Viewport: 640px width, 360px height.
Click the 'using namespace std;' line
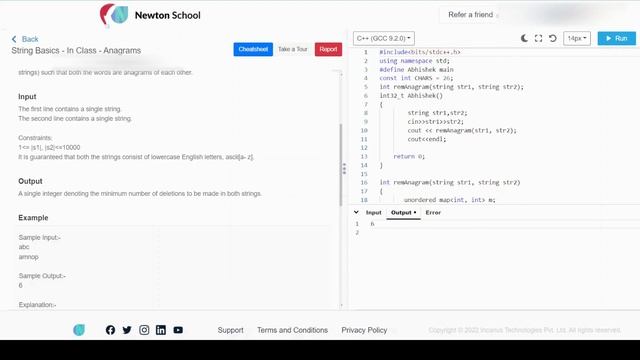(x=414, y=61)
